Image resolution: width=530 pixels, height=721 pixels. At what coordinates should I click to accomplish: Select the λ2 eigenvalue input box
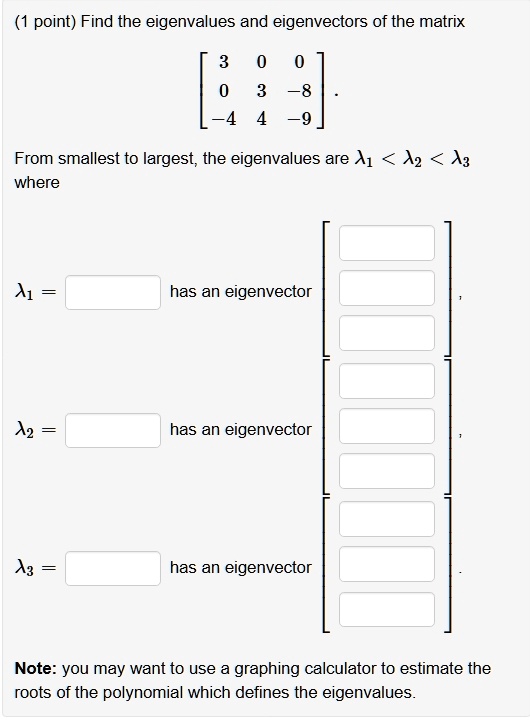(x=113, y=430)
